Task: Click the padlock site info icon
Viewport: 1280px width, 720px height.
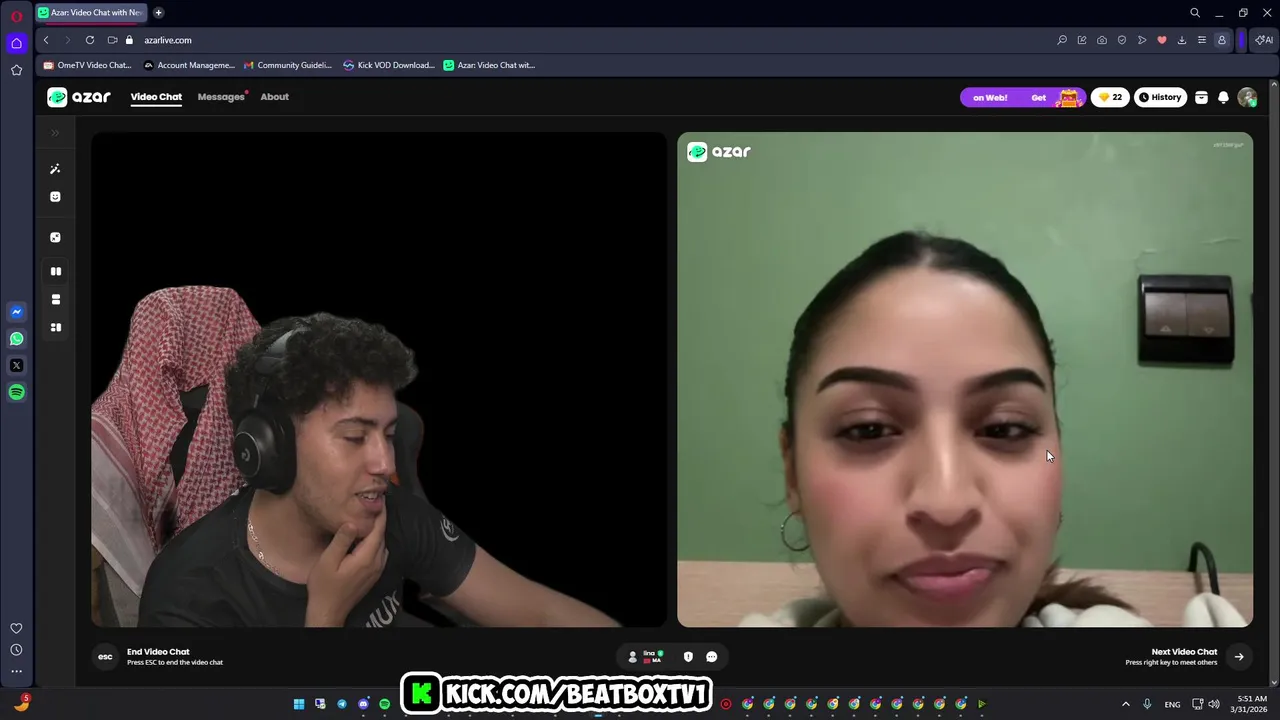Action: [128, 40]
